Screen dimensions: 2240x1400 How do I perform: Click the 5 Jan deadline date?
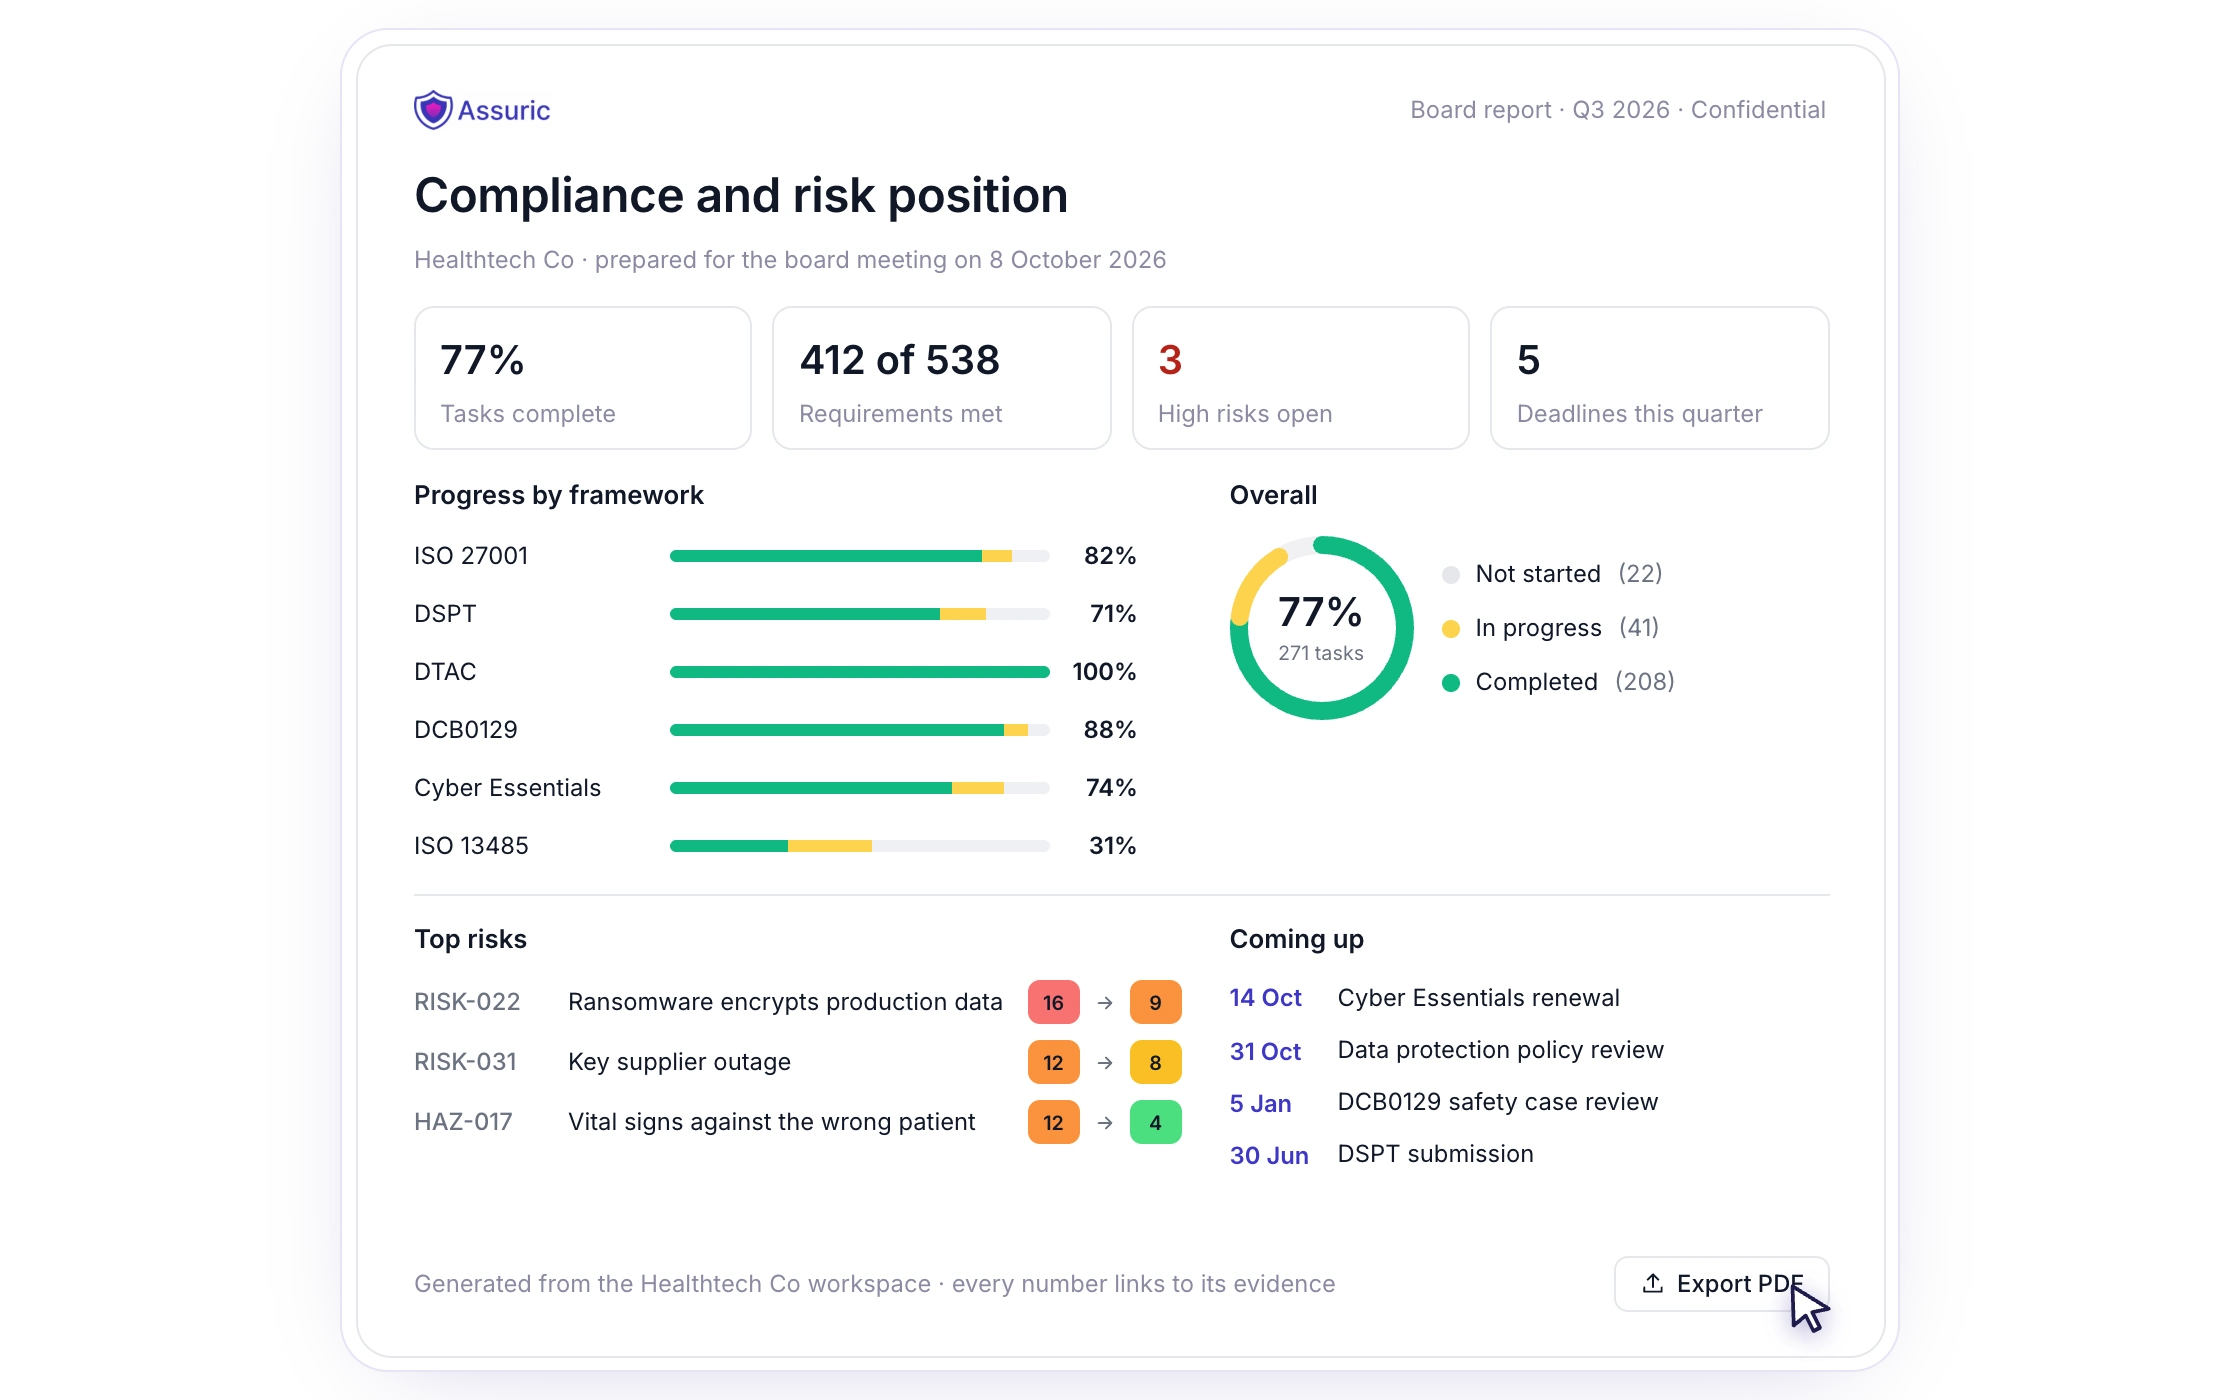tap(1260, 1104)
